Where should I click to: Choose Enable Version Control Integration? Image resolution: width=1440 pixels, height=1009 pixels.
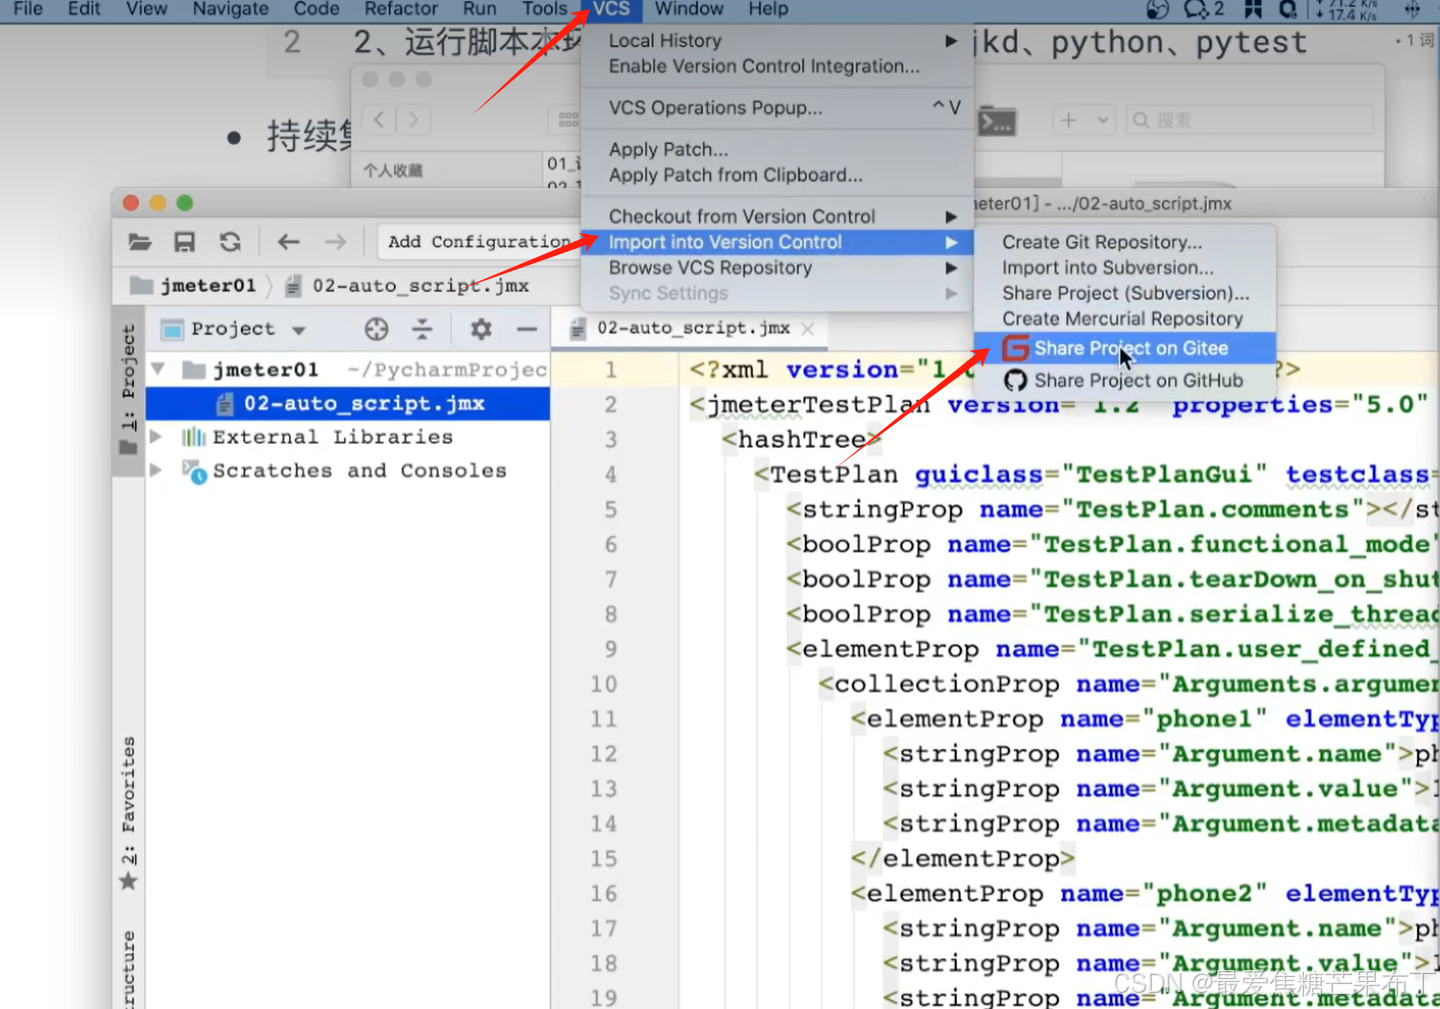pyautogui.click(x=777, y=66)
